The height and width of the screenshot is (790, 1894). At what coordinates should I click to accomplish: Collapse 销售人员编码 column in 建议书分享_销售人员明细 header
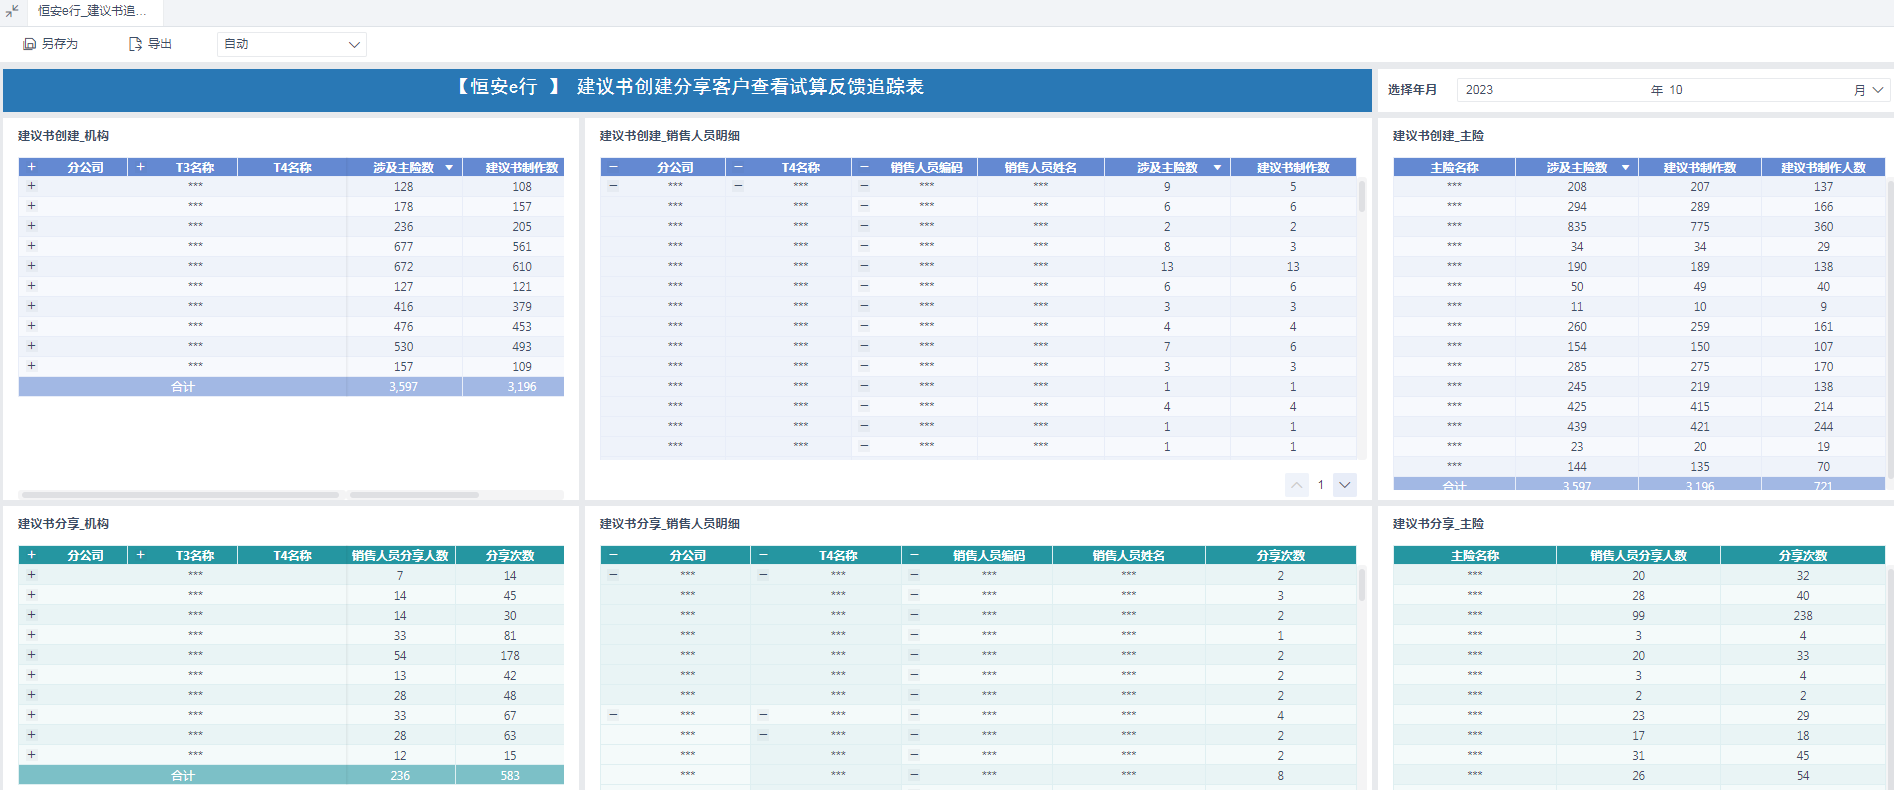(x=914, y=555)
